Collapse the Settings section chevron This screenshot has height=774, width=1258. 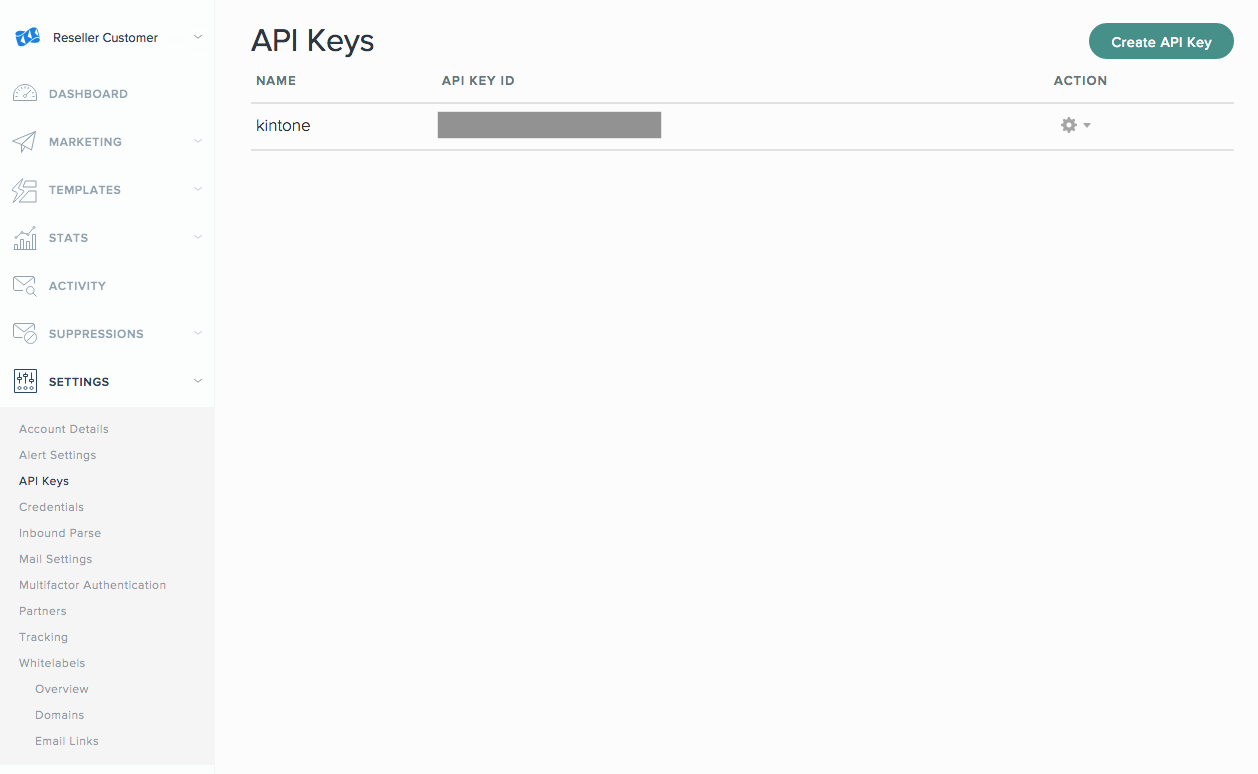click(x=197, y=382)
